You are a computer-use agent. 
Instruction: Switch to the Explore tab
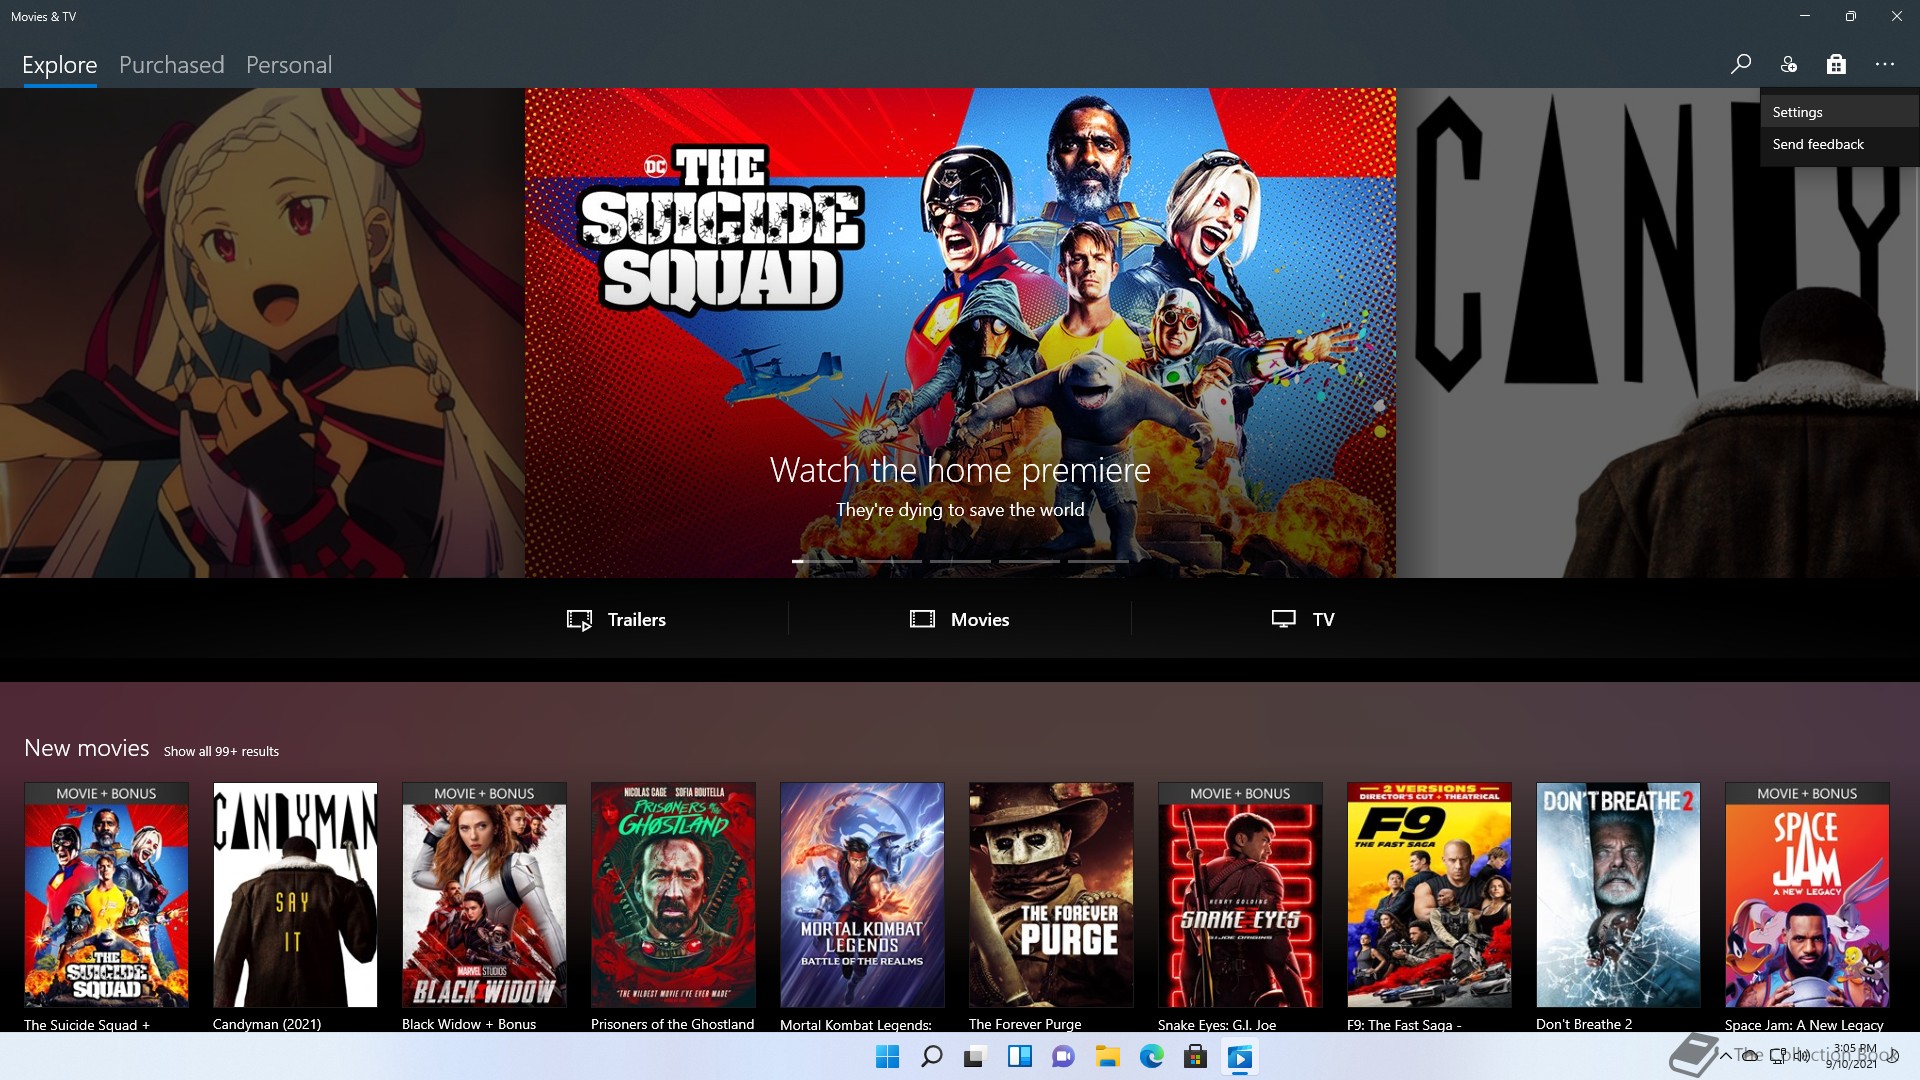click(60, 65)
